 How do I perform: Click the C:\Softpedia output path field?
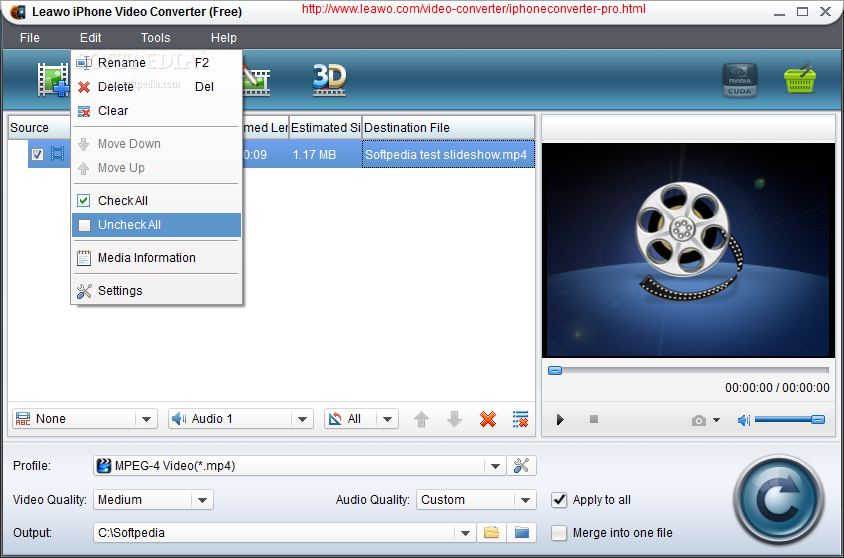coord(274,533)
